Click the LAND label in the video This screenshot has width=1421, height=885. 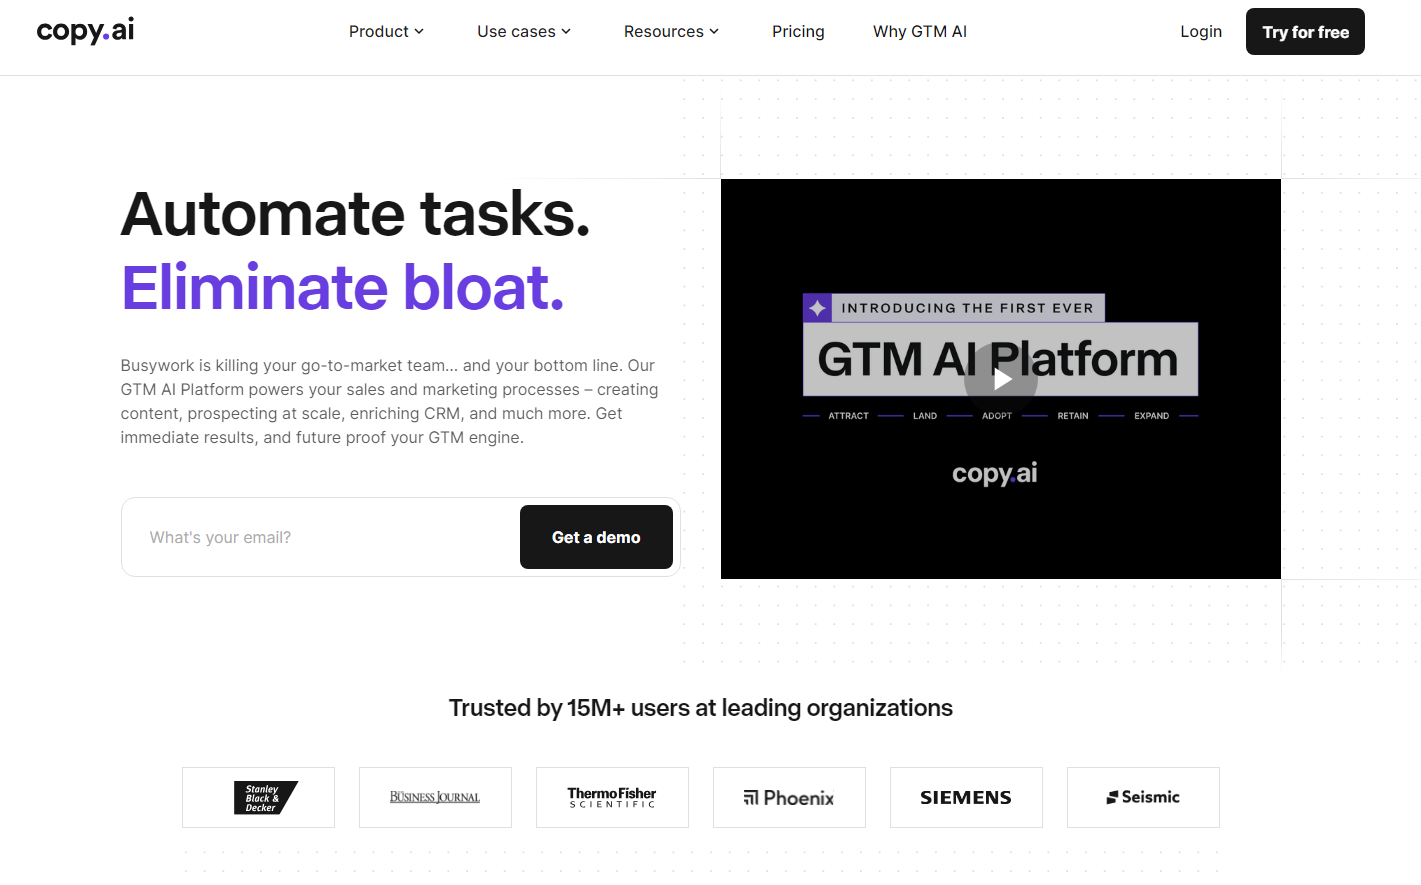pyautogui.click(x=925, y=416)
